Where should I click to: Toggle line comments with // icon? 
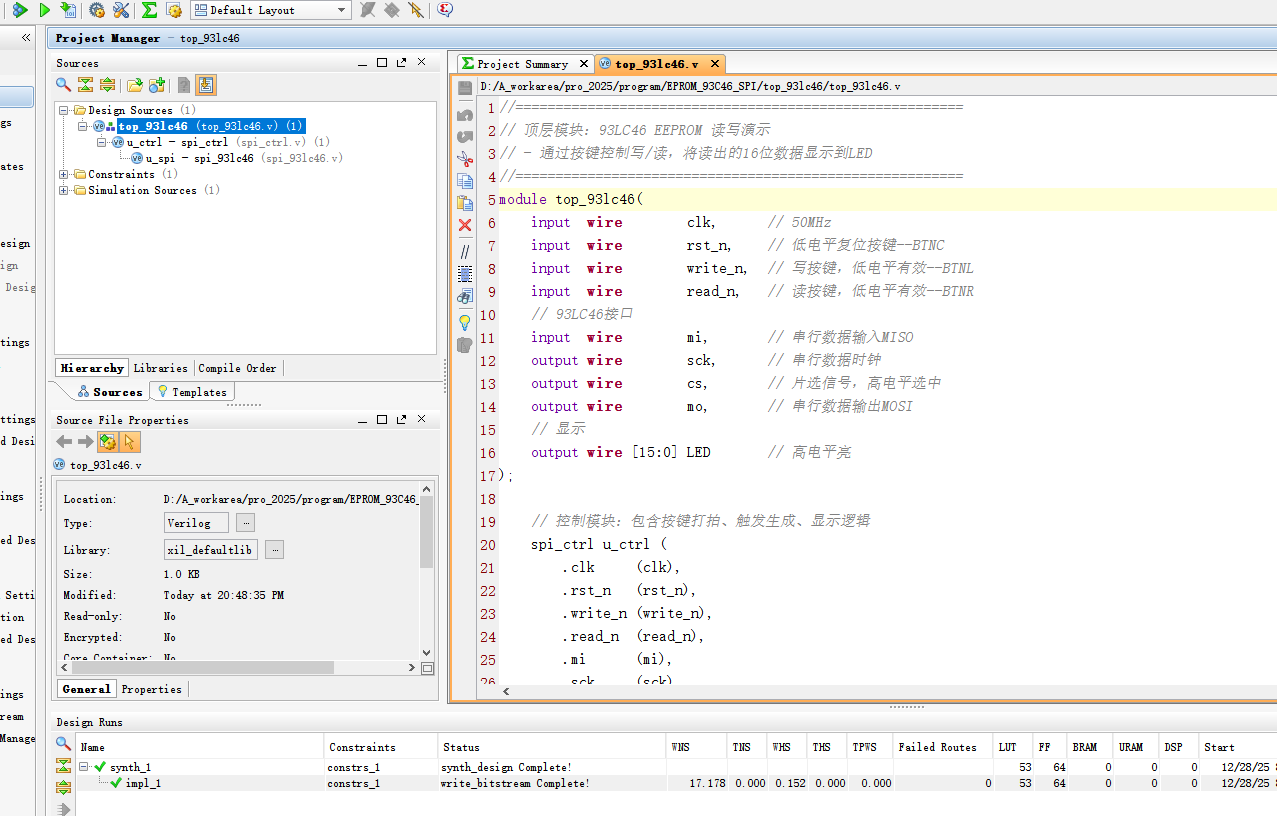coord(465,252)
